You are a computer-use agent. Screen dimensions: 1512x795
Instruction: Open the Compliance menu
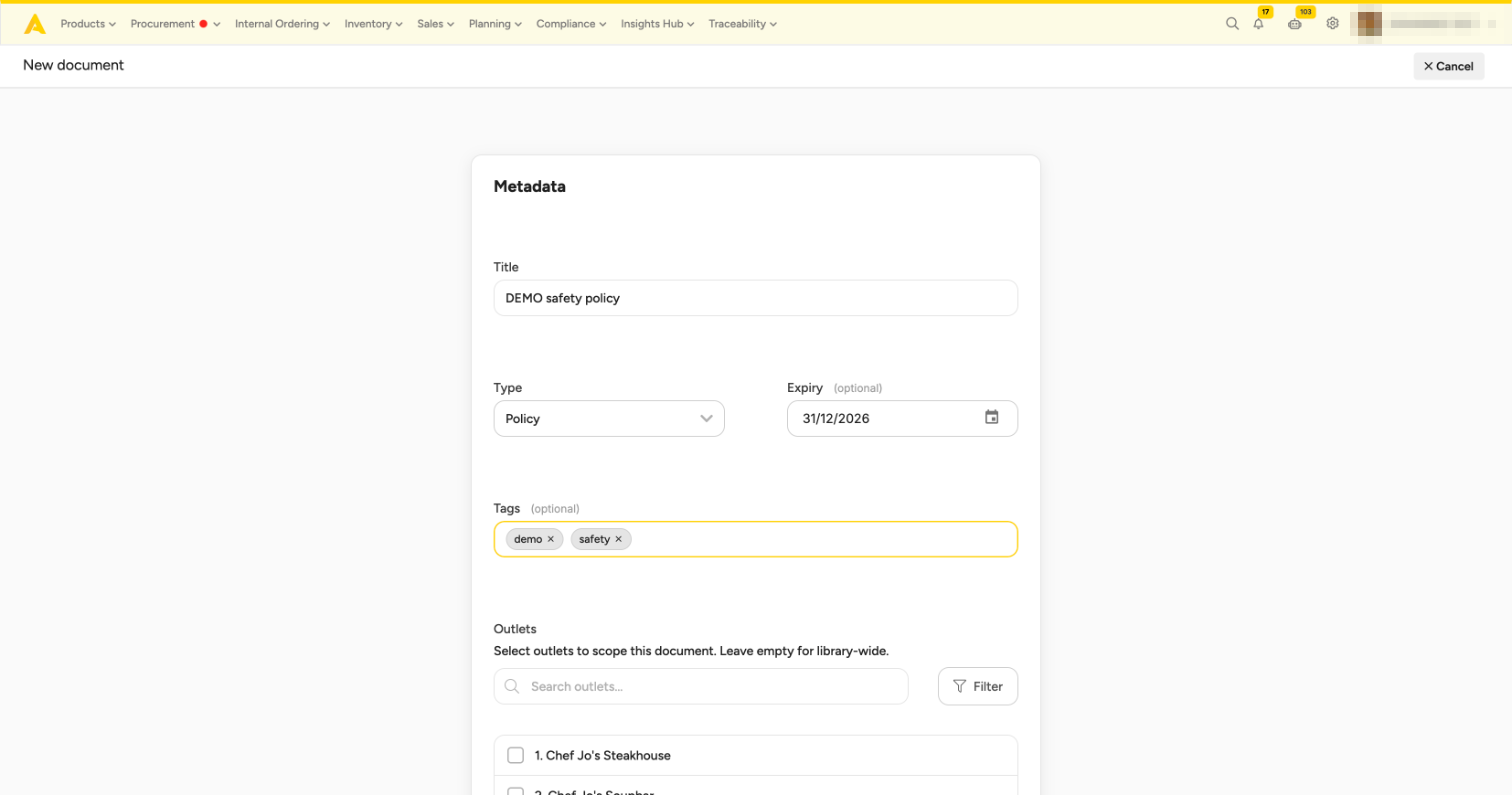[571, 24]
